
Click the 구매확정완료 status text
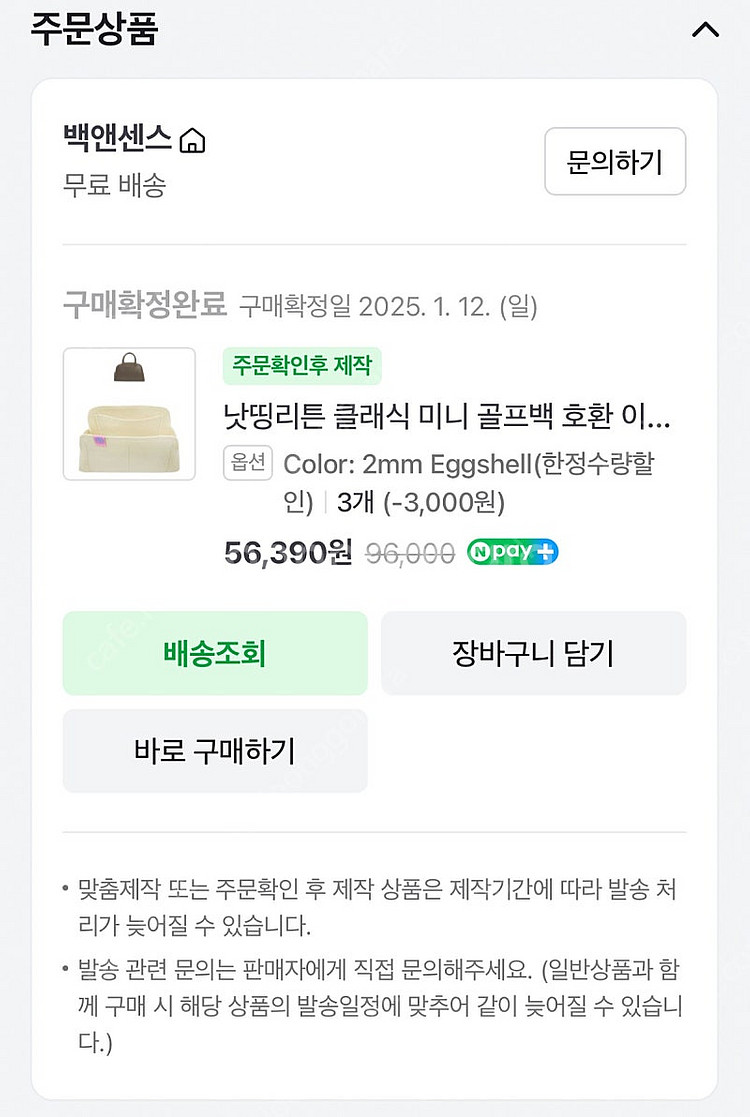tap(145, 303)
